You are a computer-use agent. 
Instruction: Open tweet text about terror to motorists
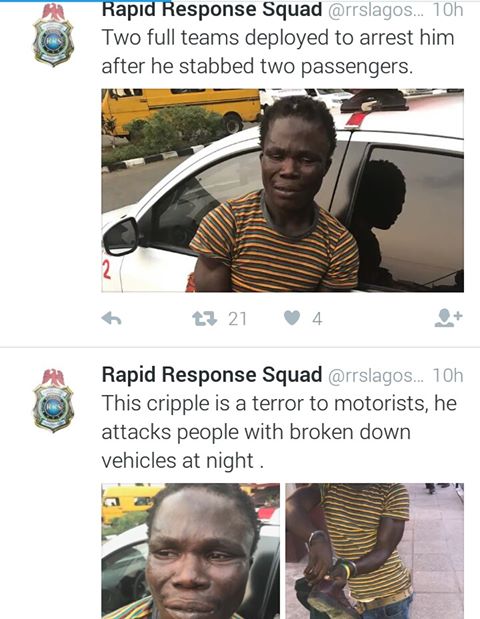[x=279, y=432]
